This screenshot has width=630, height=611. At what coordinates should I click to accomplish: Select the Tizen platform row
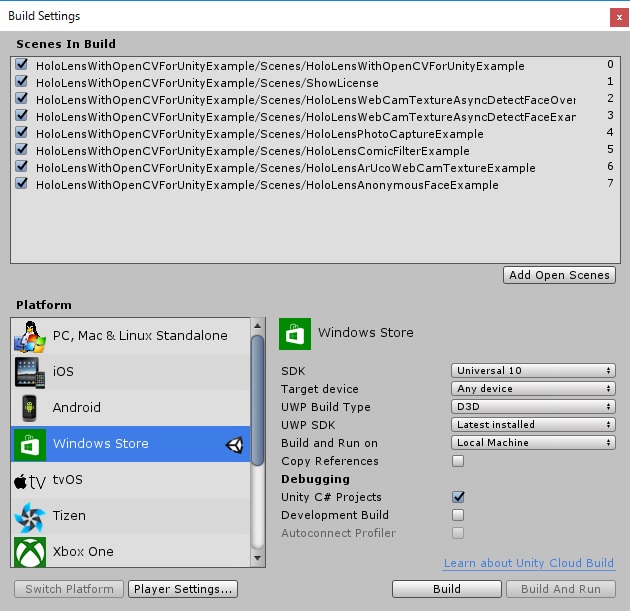click(x=131, y=516)
